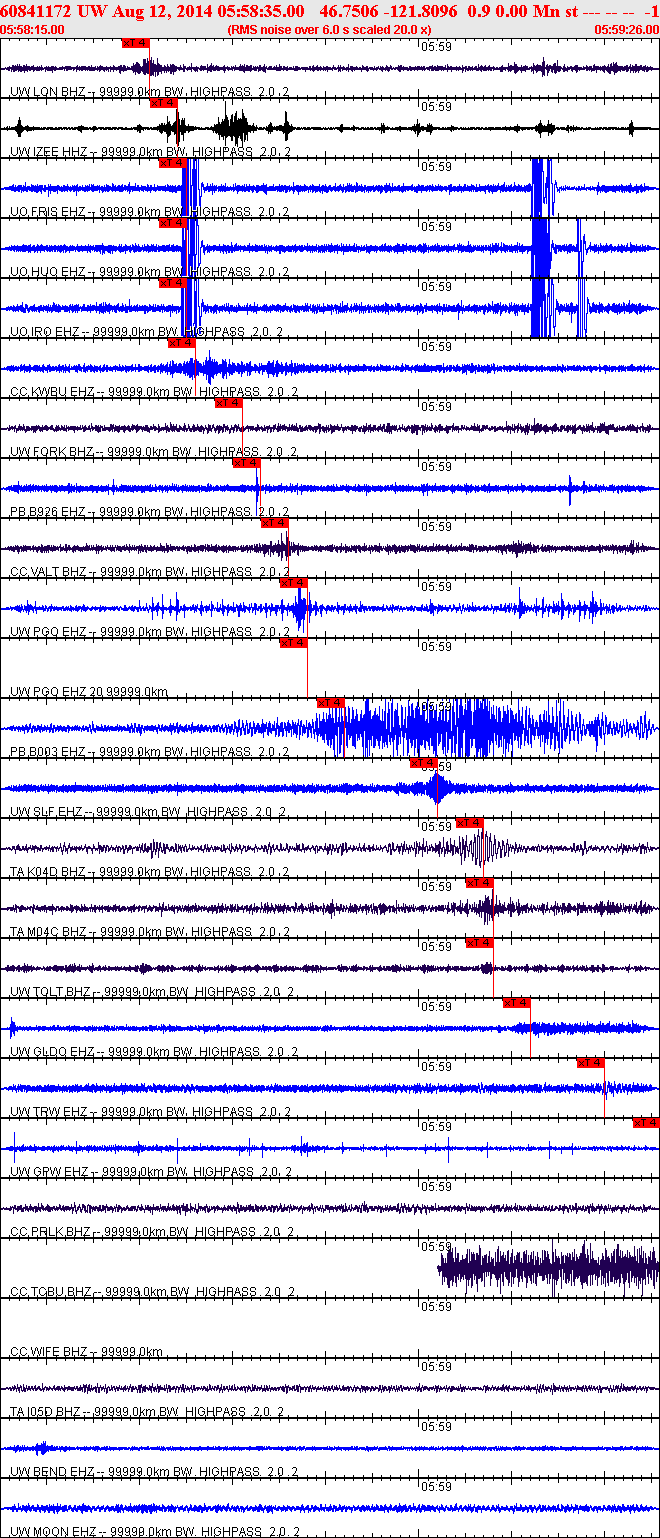Image resolution: width=660 pixels, height=1538 pixels.
Task: Click the '05:59' tick label on the UW LON row
Action: 436,46
